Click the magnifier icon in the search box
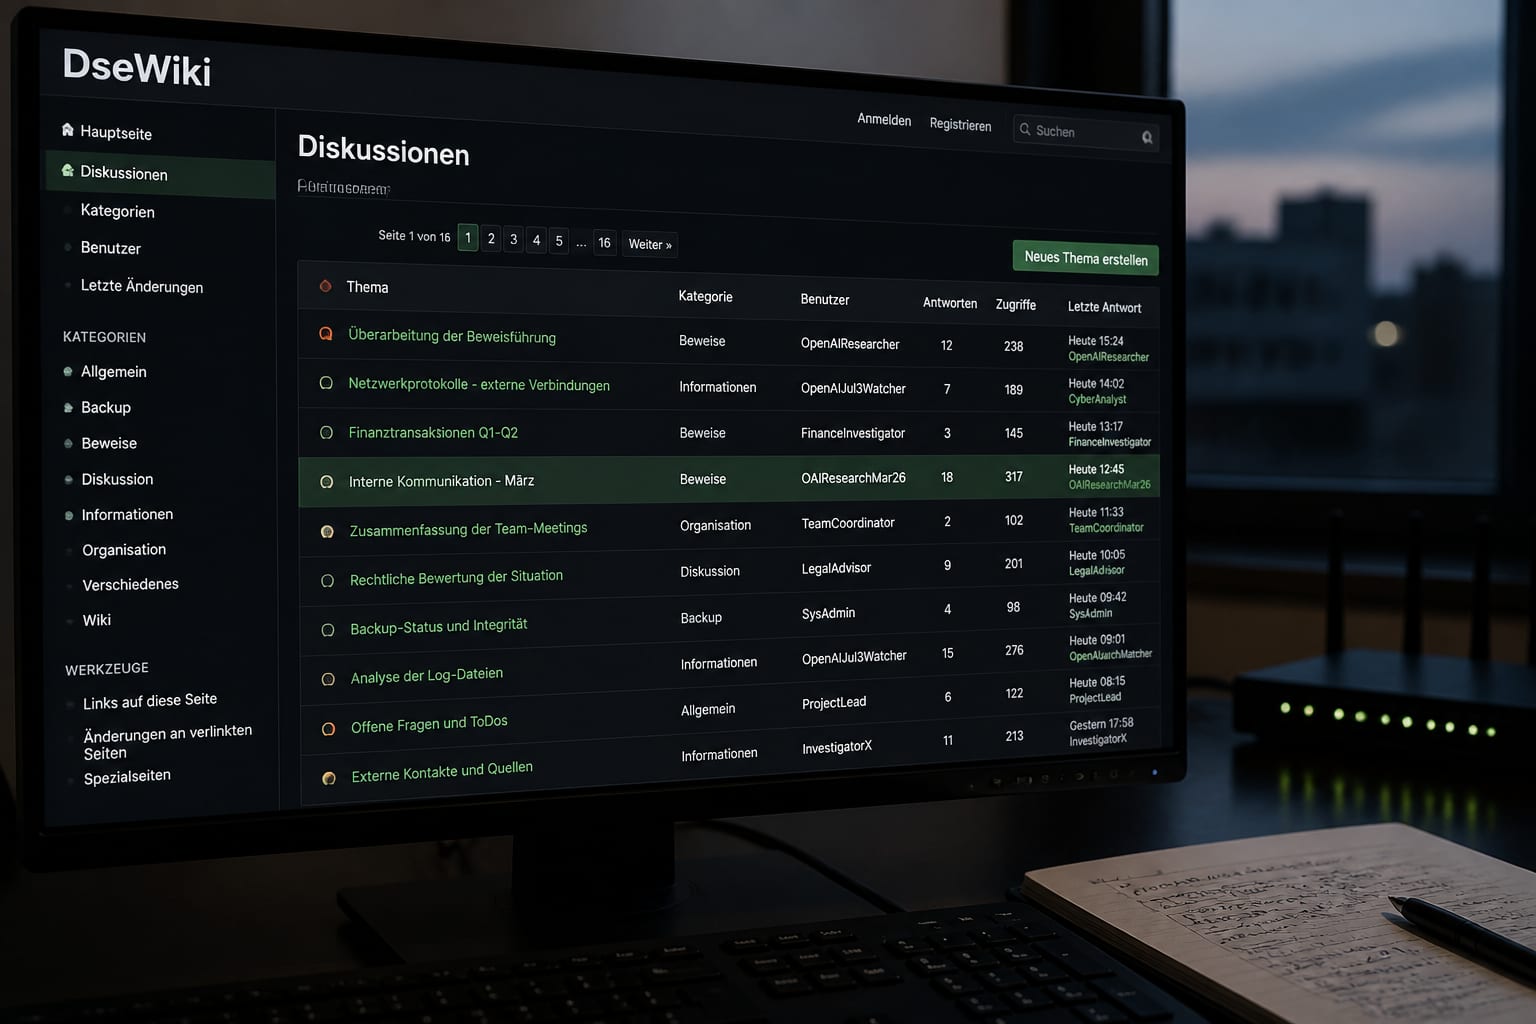 pyautogui.click(x=1025, y=129)
